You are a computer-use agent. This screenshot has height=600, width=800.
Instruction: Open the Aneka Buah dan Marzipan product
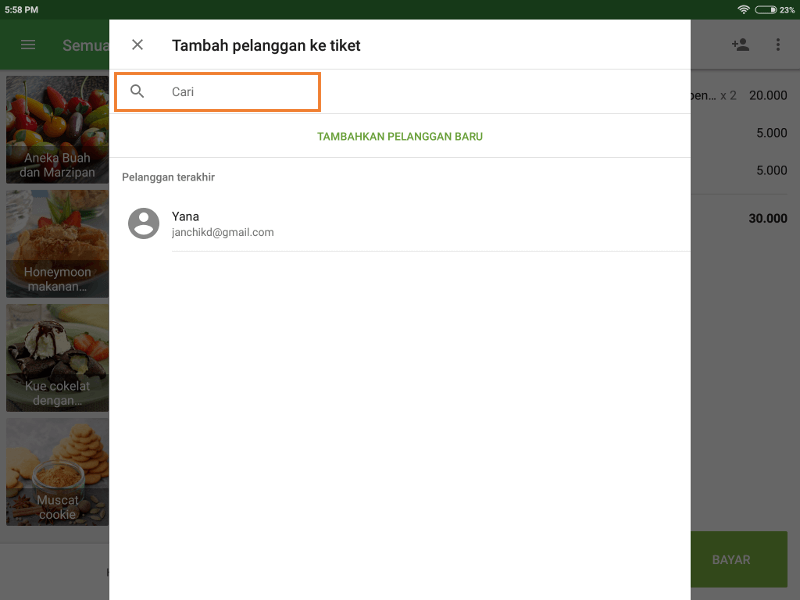57,130
